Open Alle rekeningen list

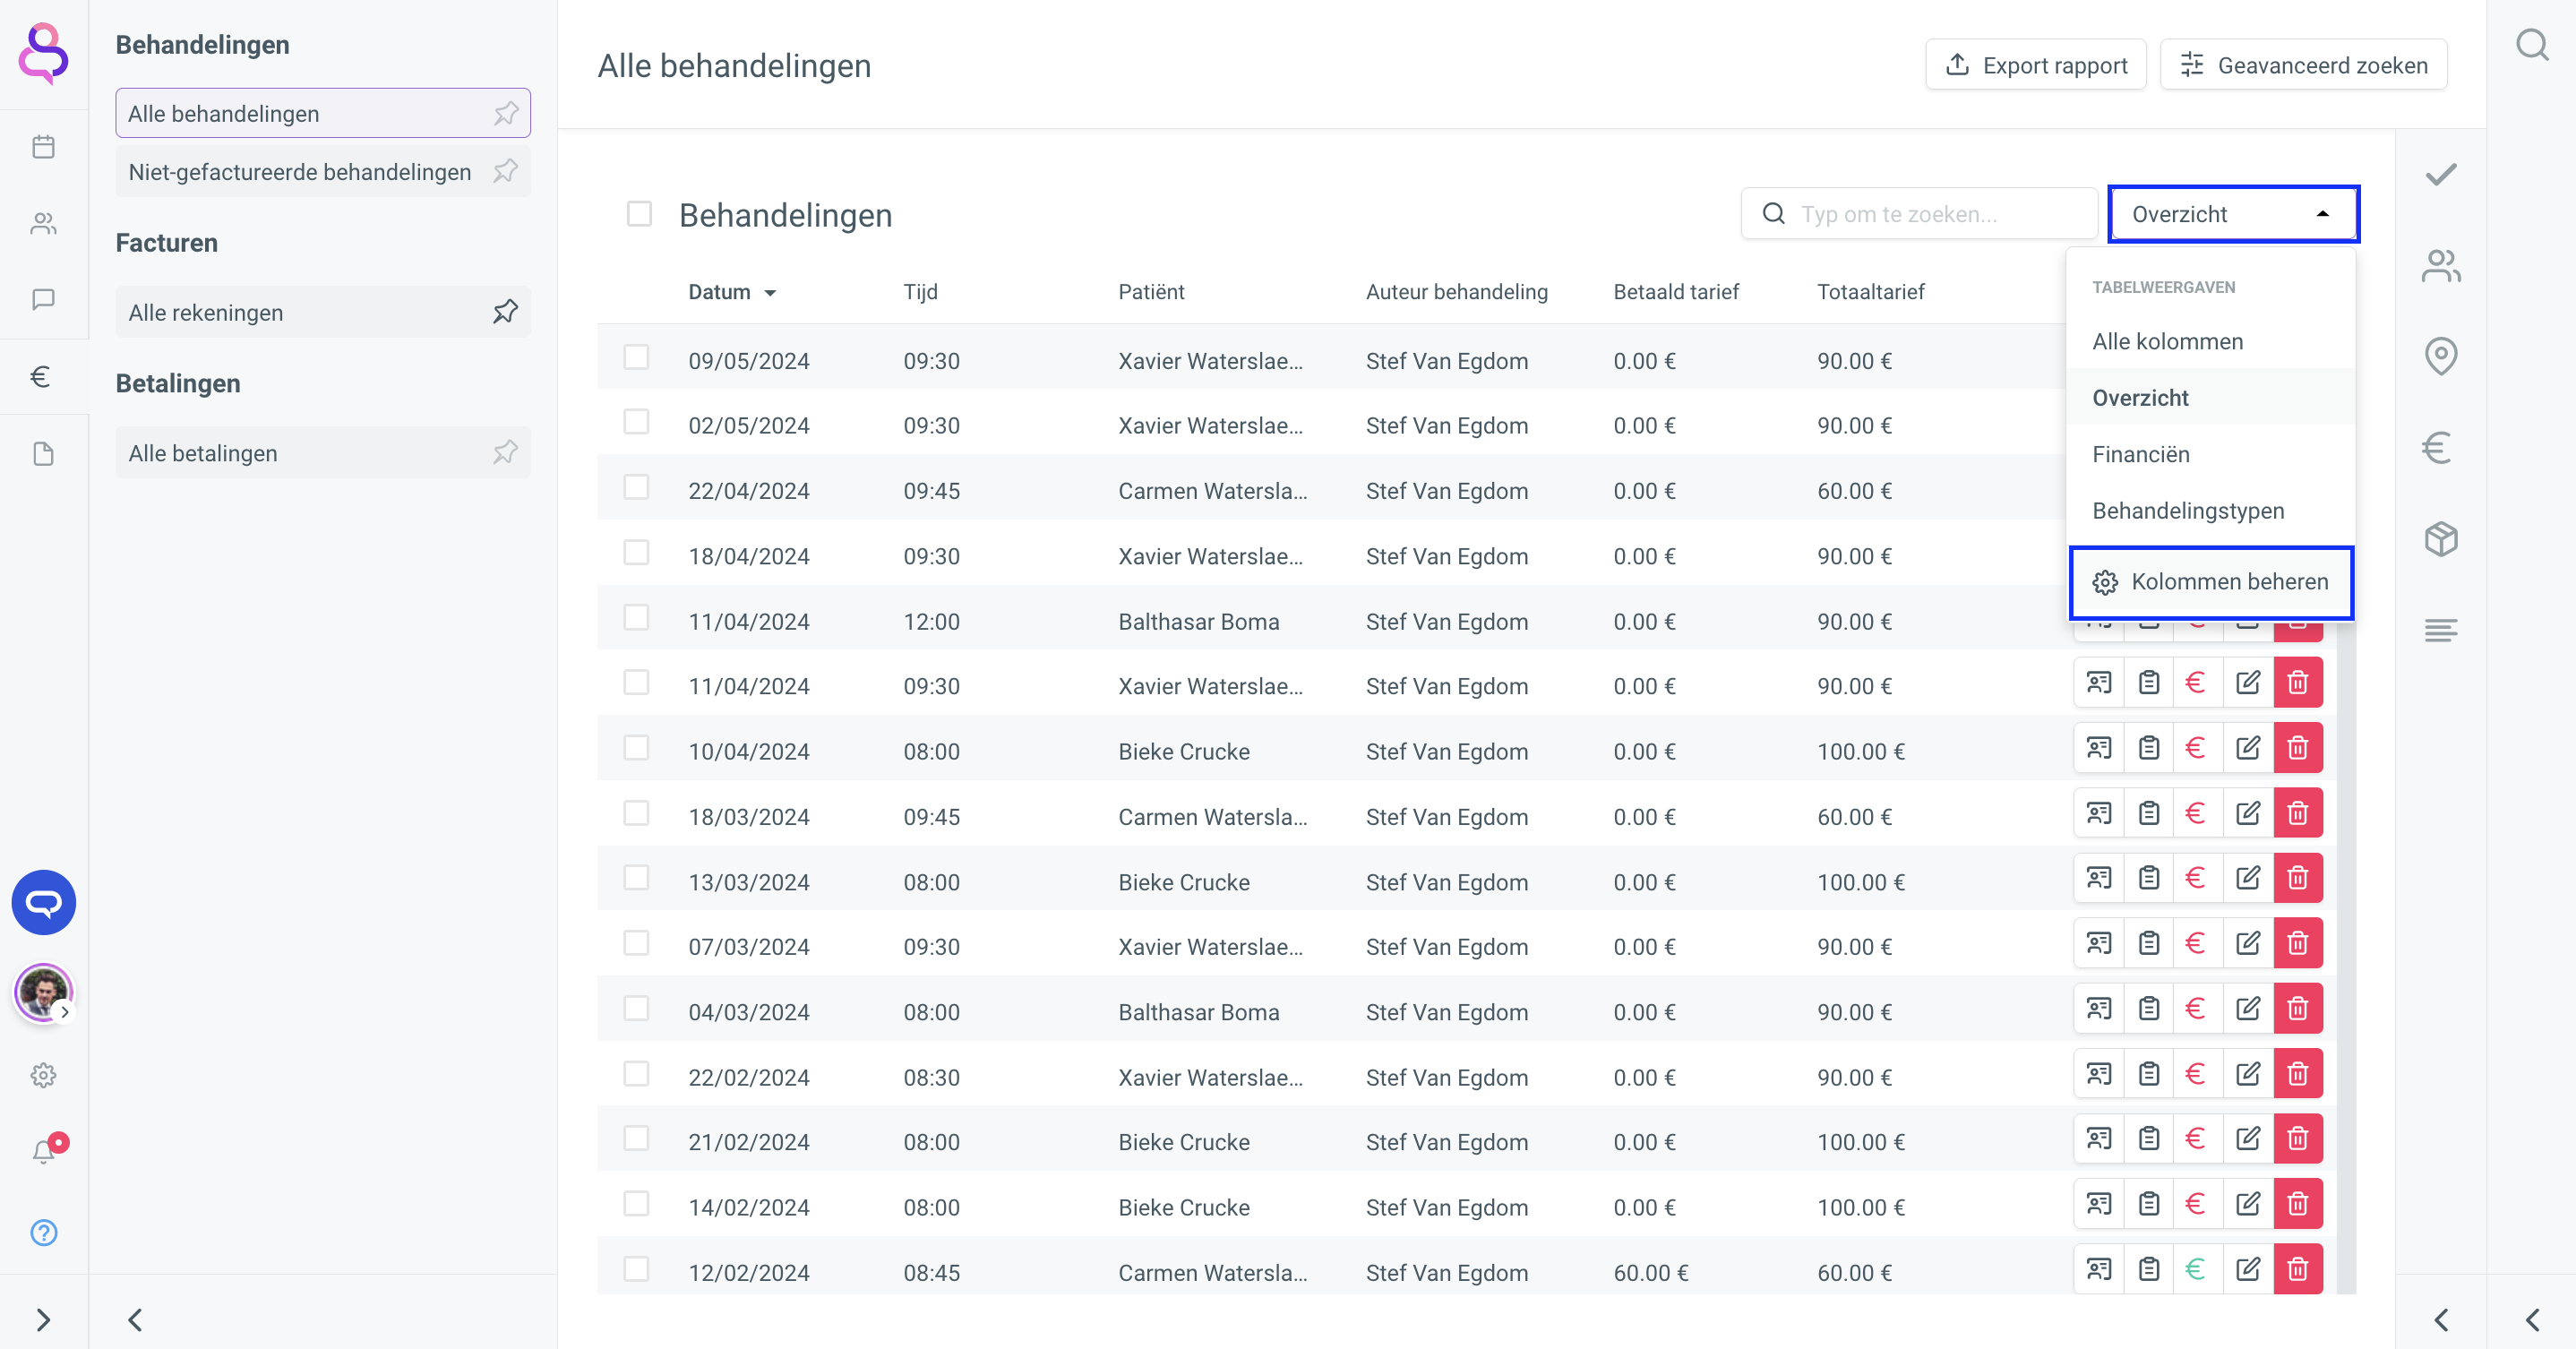point(322,312)
